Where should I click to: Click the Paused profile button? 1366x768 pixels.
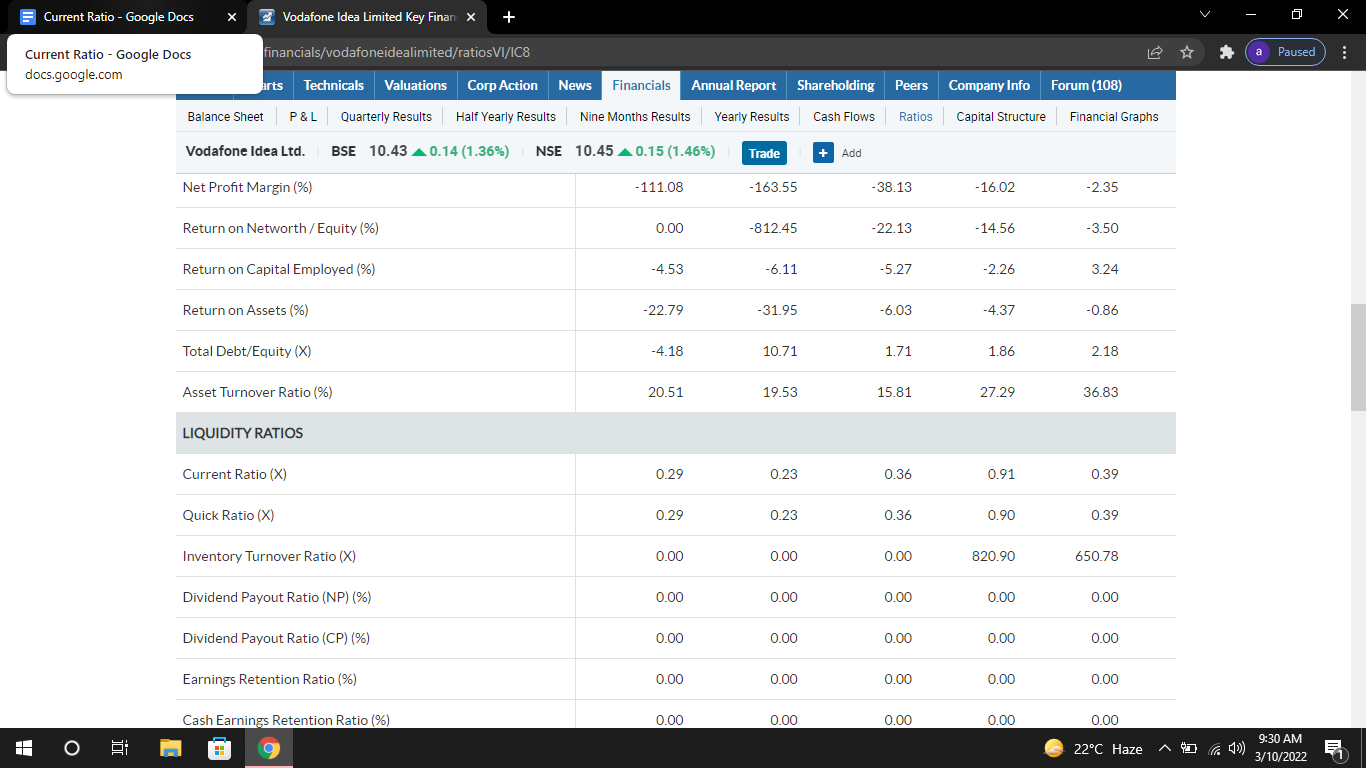point(1285,52)
